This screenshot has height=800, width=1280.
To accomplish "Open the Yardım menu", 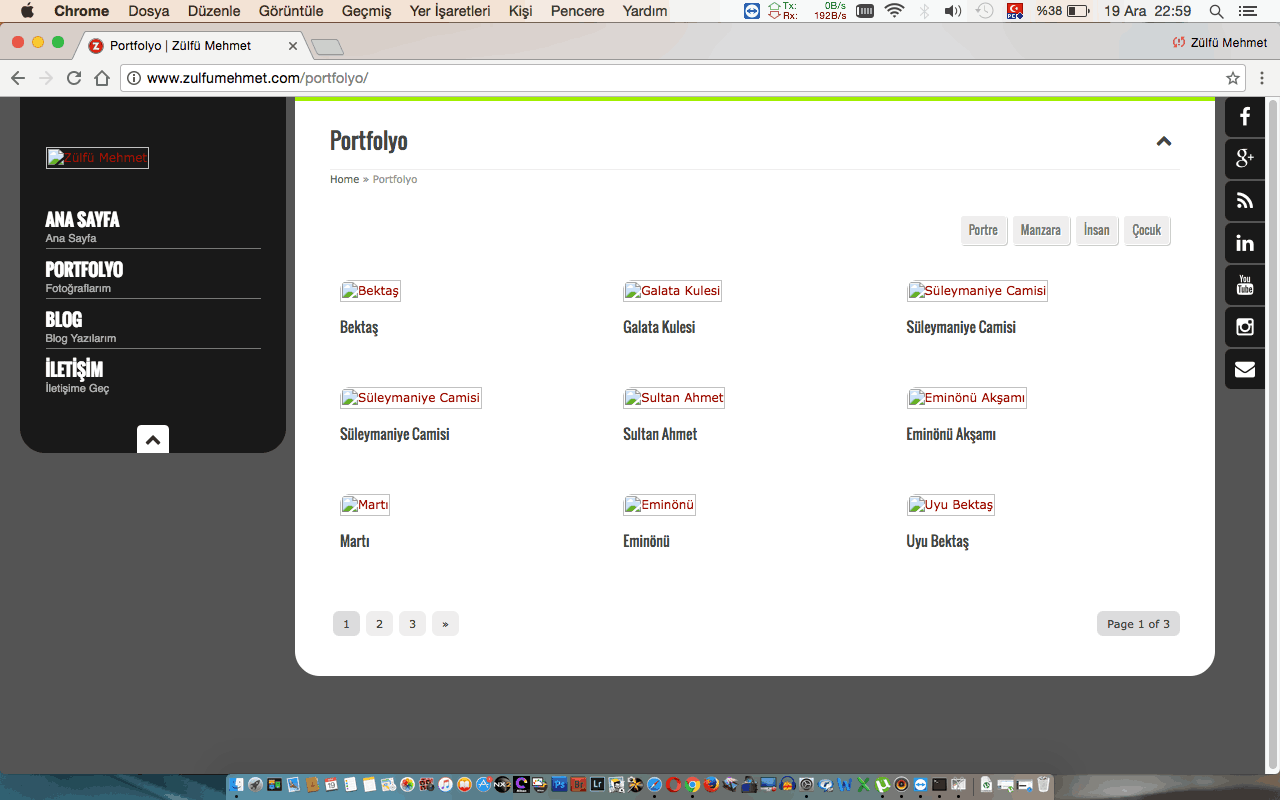I will coord(645,11).
